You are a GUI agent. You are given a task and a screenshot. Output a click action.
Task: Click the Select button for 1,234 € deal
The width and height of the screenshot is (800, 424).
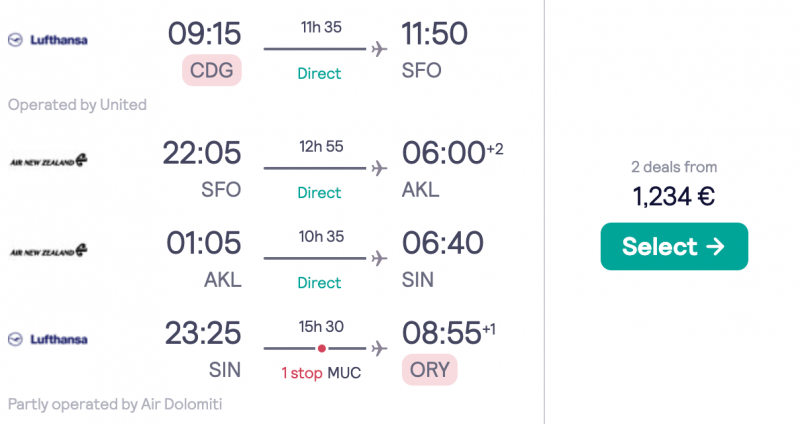pyautogui.click(x=674, y=246)
